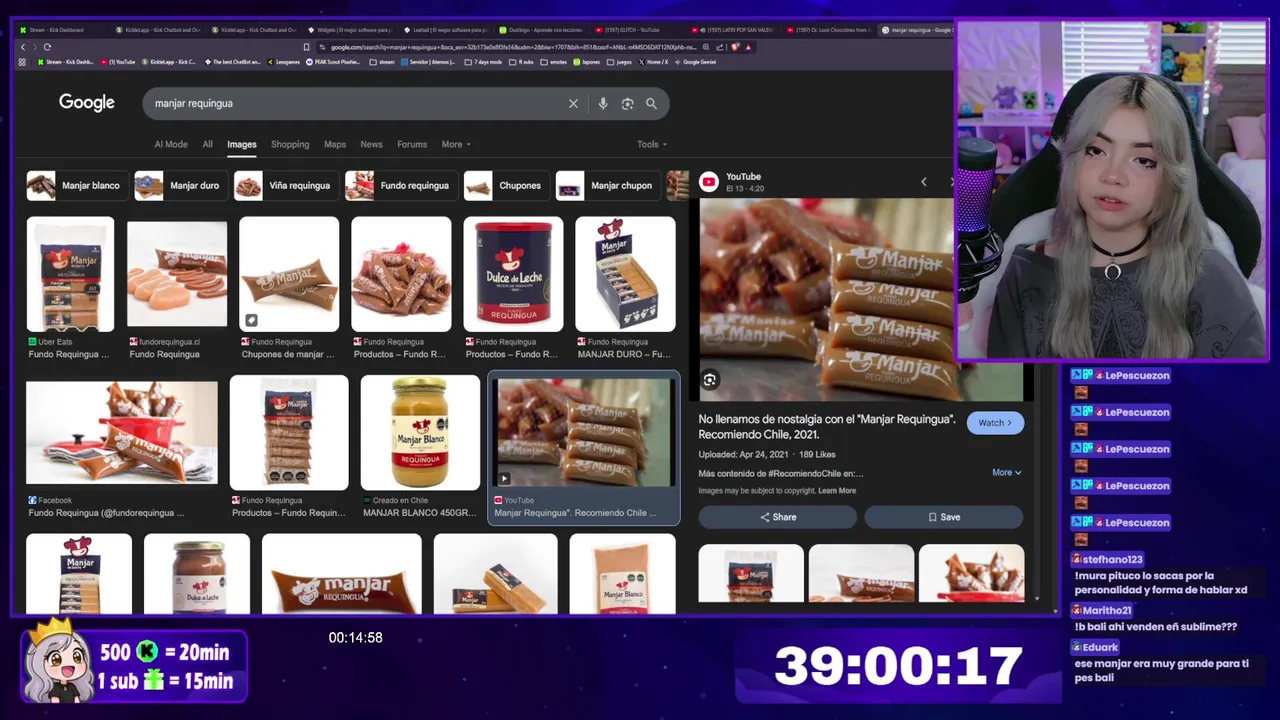Start voice search with the microphone icon
The image size is (1280, 720).
[x=602, y=103]
